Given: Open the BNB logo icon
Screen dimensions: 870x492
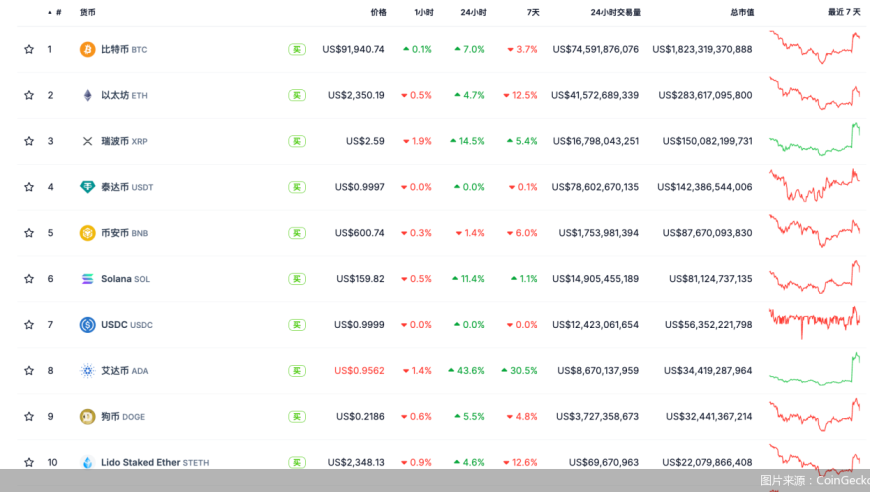Looking at the screenshot, I should coord(87,233).
